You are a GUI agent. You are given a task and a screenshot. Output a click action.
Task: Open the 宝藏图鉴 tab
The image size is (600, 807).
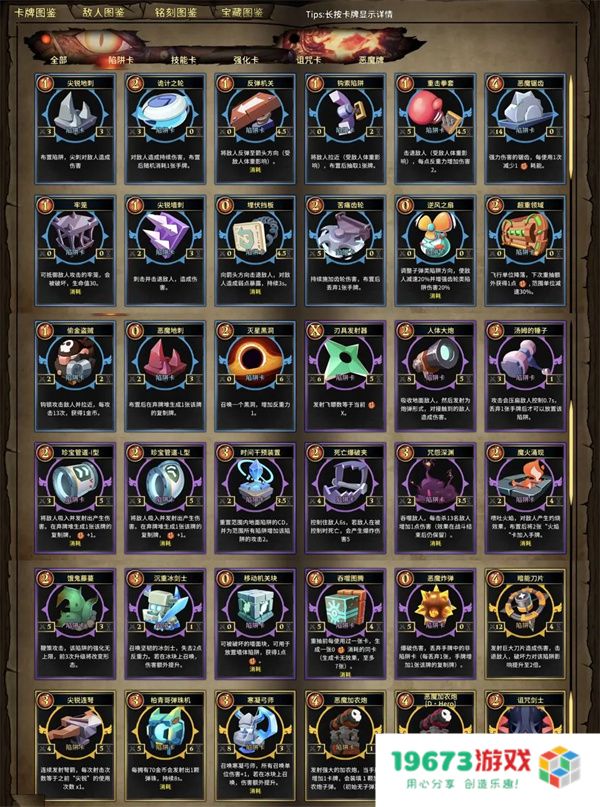(x=242, y=12)
